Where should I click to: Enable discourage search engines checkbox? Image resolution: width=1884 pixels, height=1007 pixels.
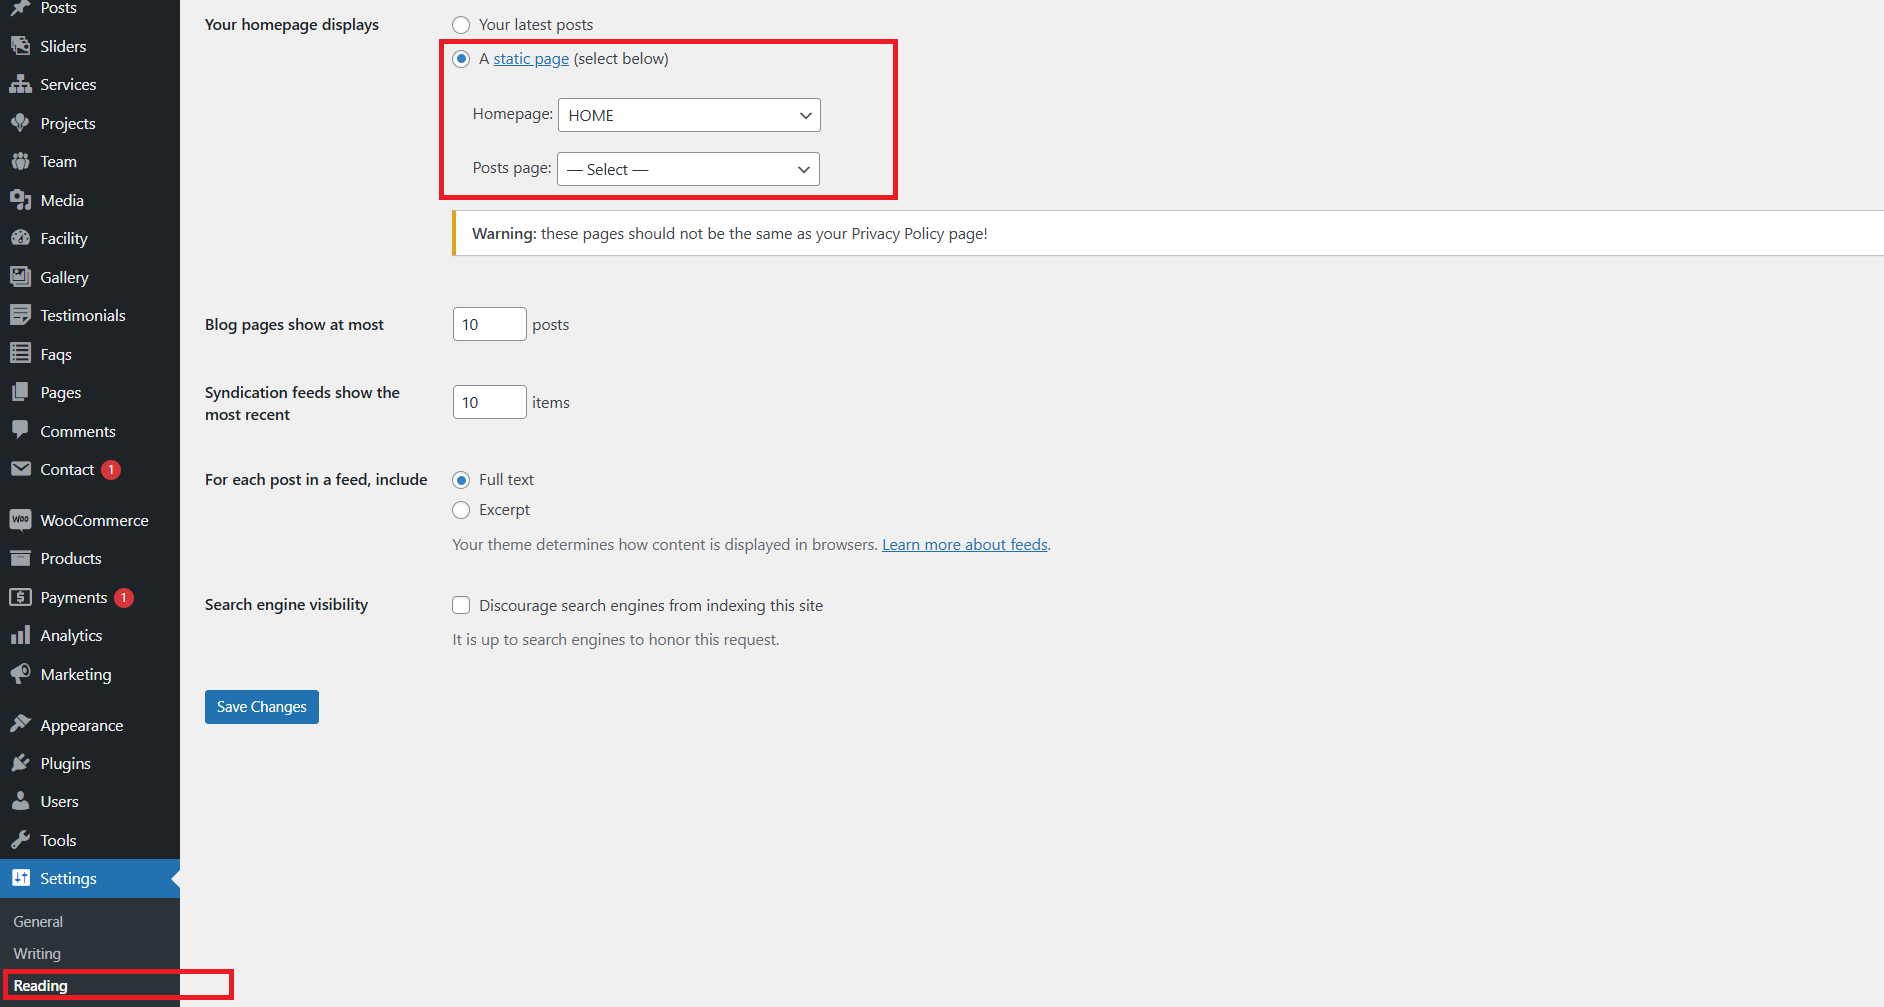pyautogui.click(x=461, y=605)
